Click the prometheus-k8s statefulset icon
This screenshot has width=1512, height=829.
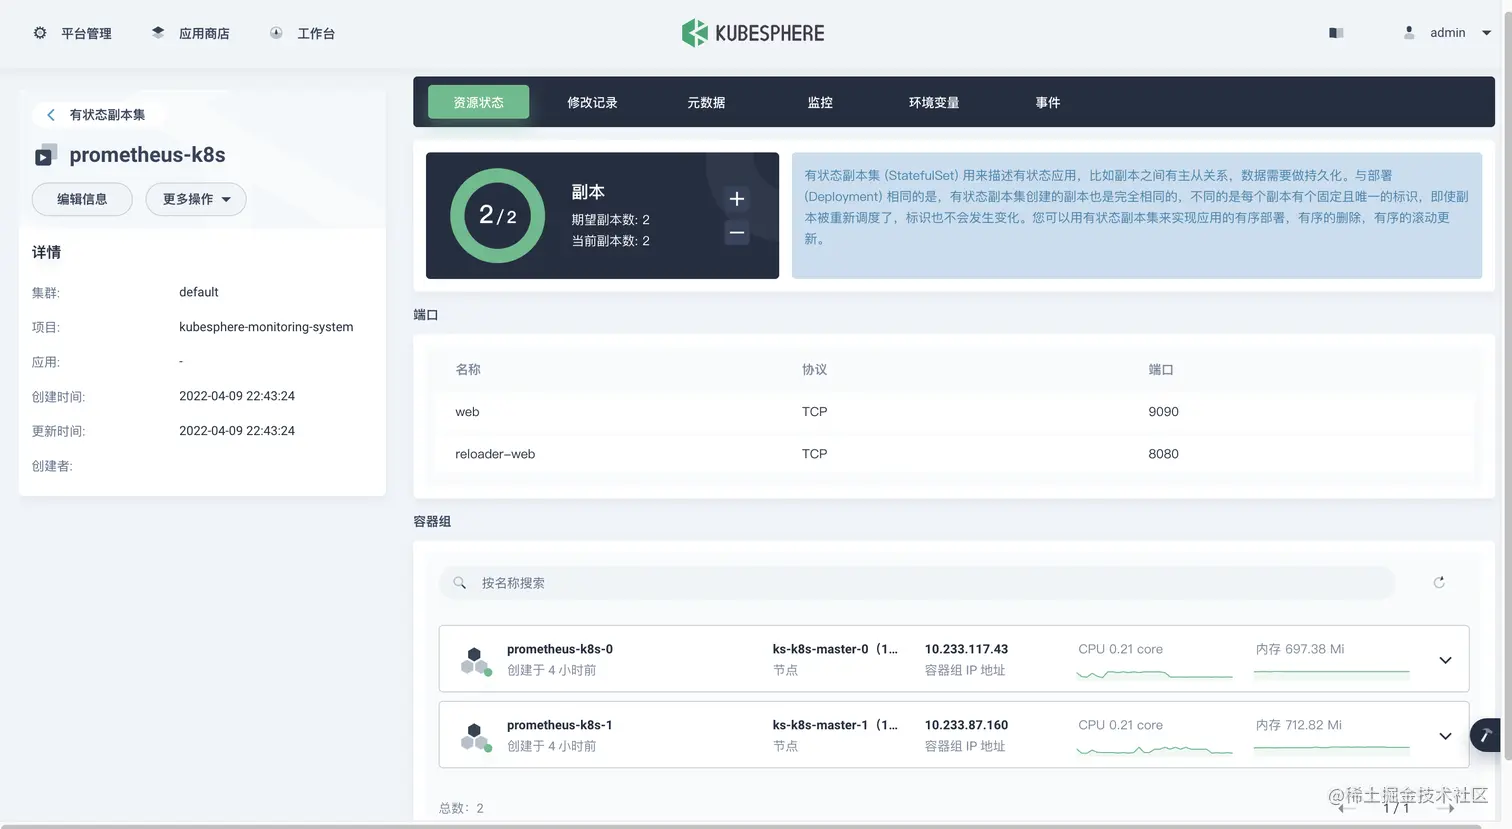[45, 155]
